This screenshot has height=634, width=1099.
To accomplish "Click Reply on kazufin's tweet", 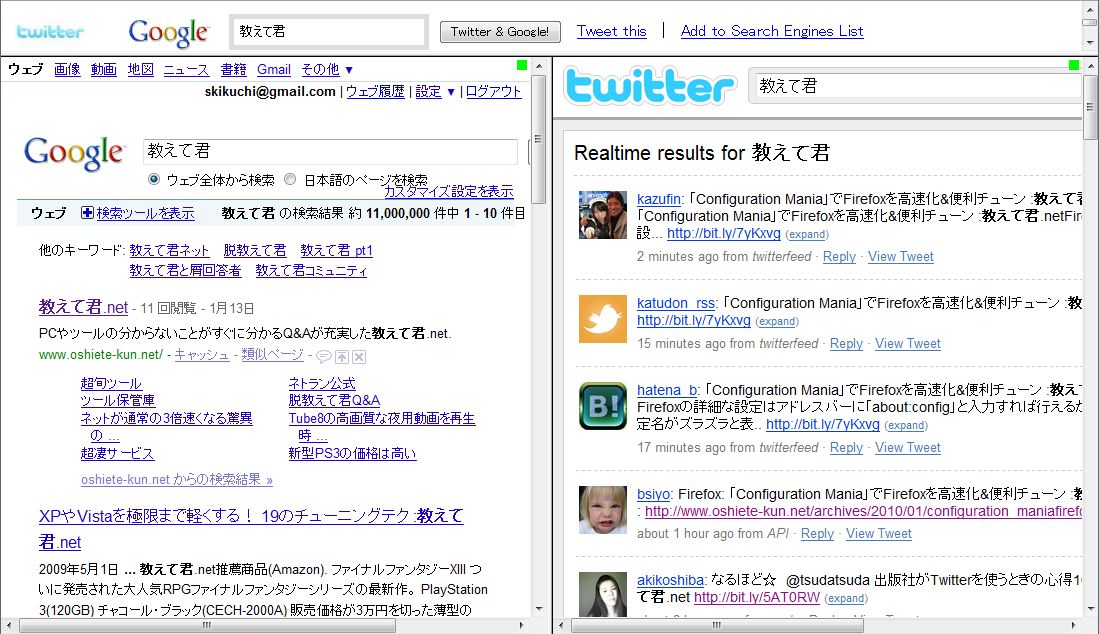I will (x=839, y=256).
